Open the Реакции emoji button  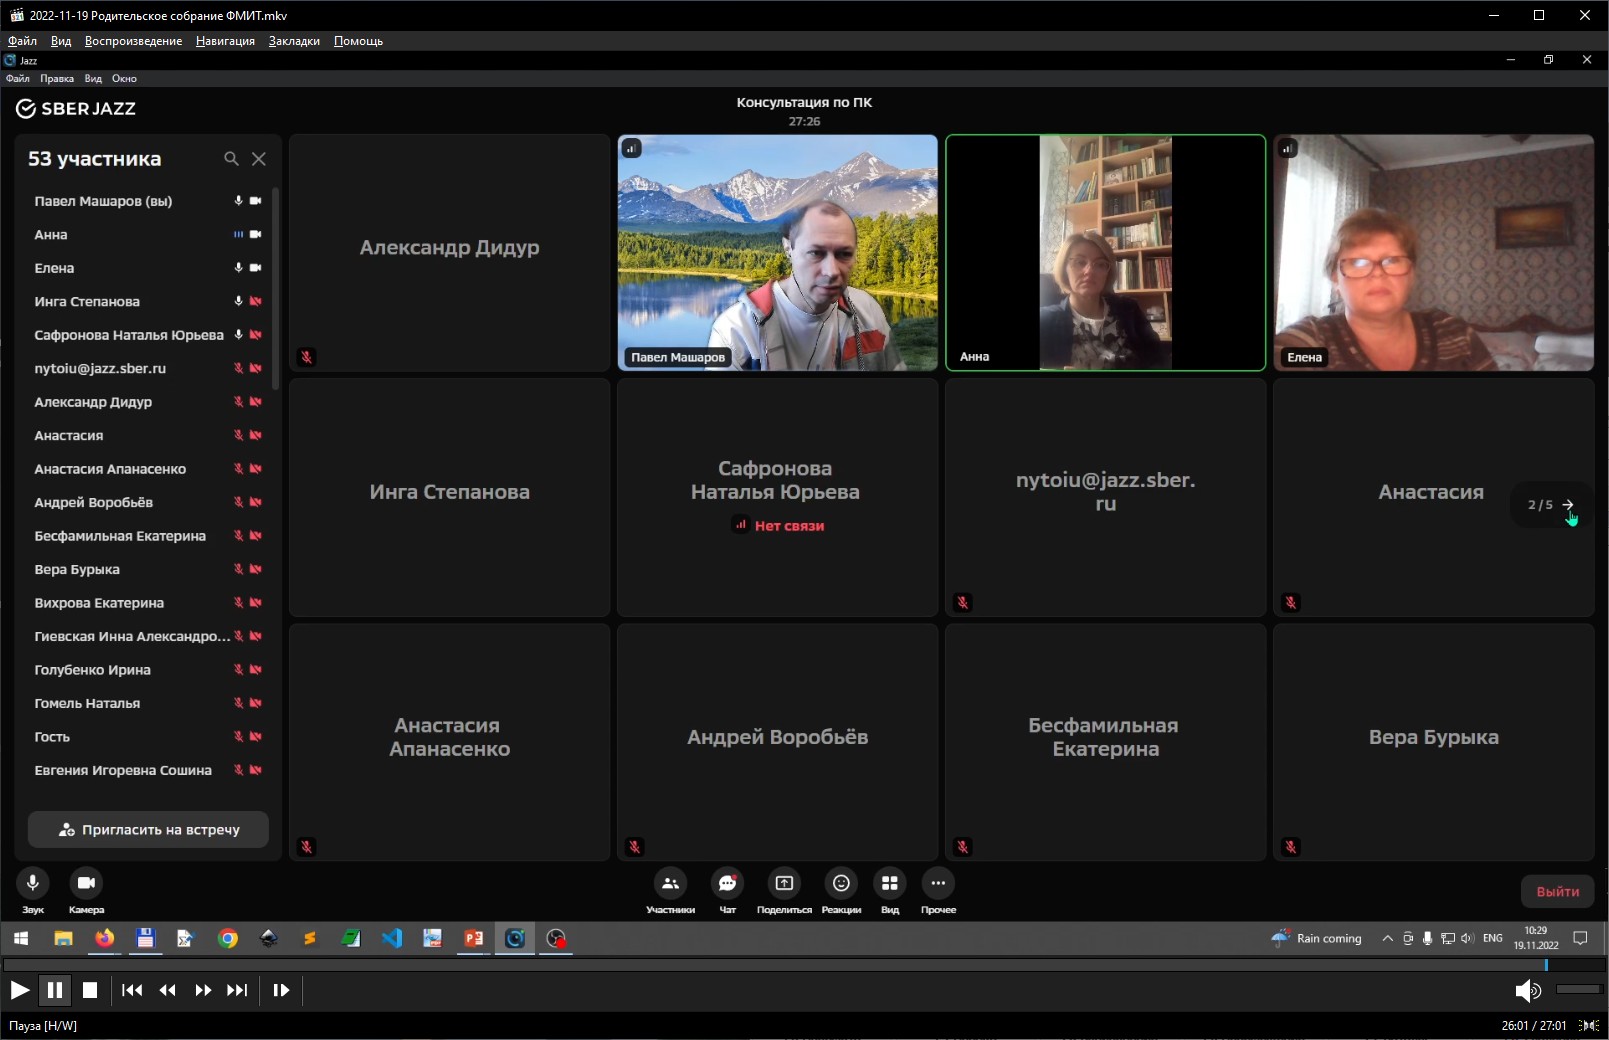(x=841, y=883)
